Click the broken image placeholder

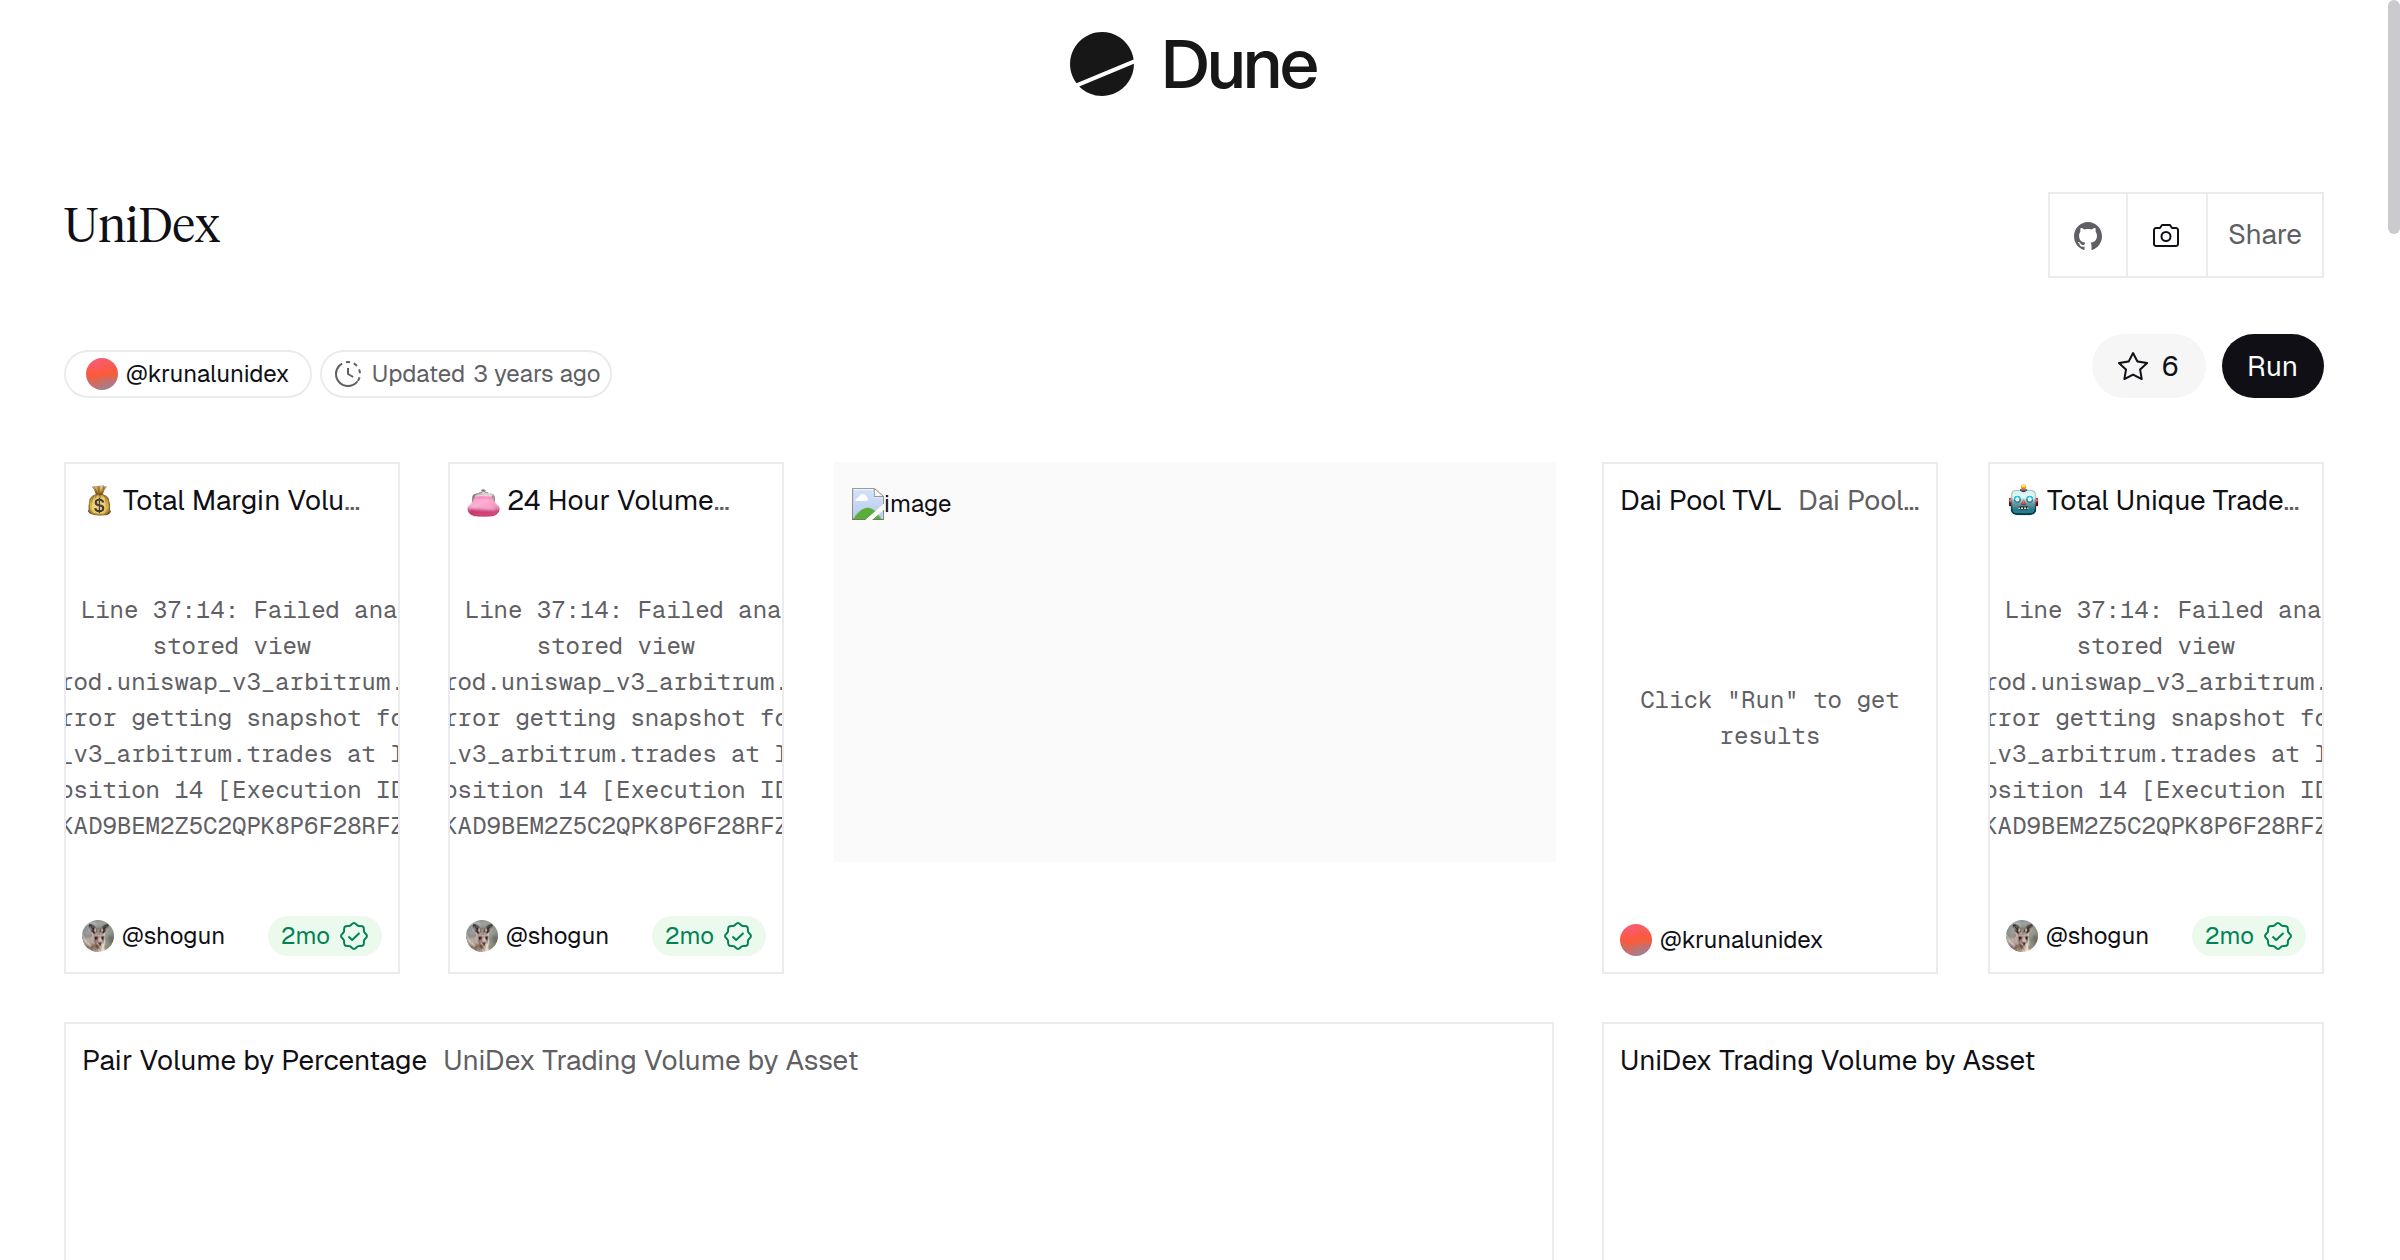click(867, 504)
